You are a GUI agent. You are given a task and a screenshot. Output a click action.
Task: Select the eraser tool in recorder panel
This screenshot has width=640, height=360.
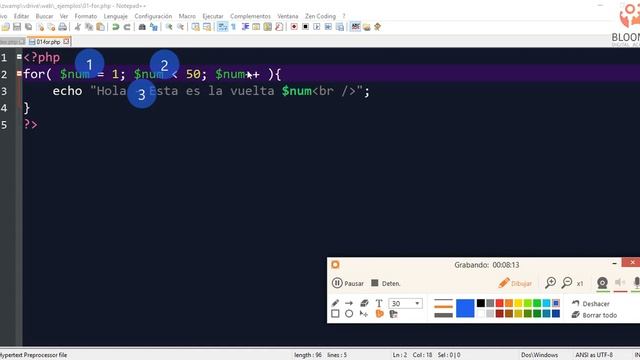[364, 303]
